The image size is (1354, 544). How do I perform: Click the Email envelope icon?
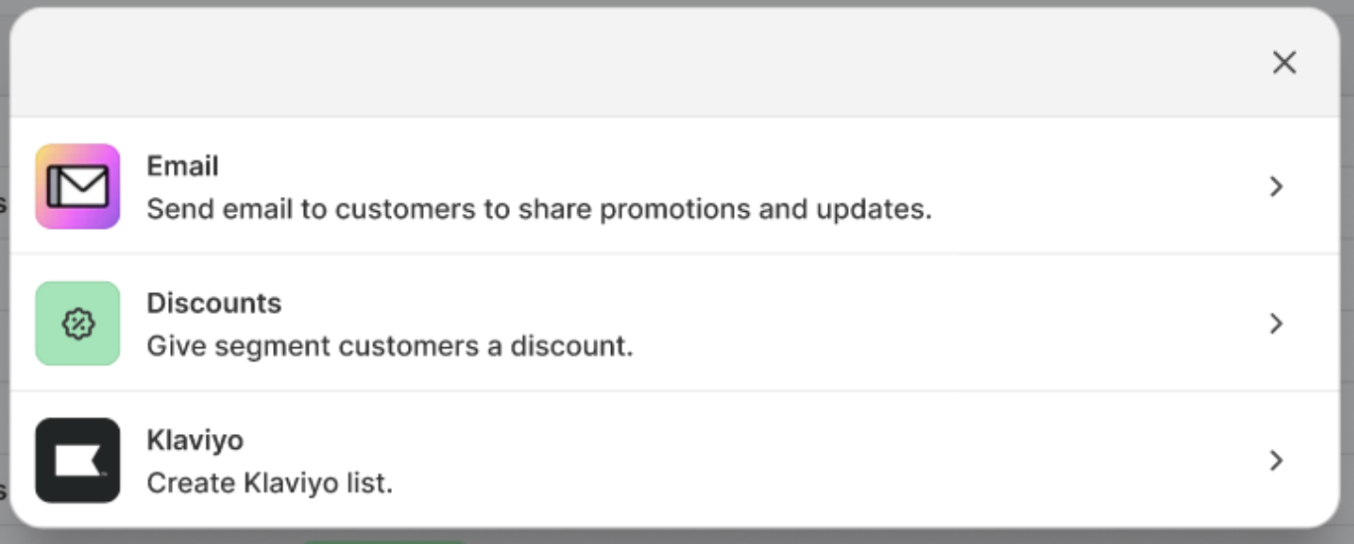[78, 187]
